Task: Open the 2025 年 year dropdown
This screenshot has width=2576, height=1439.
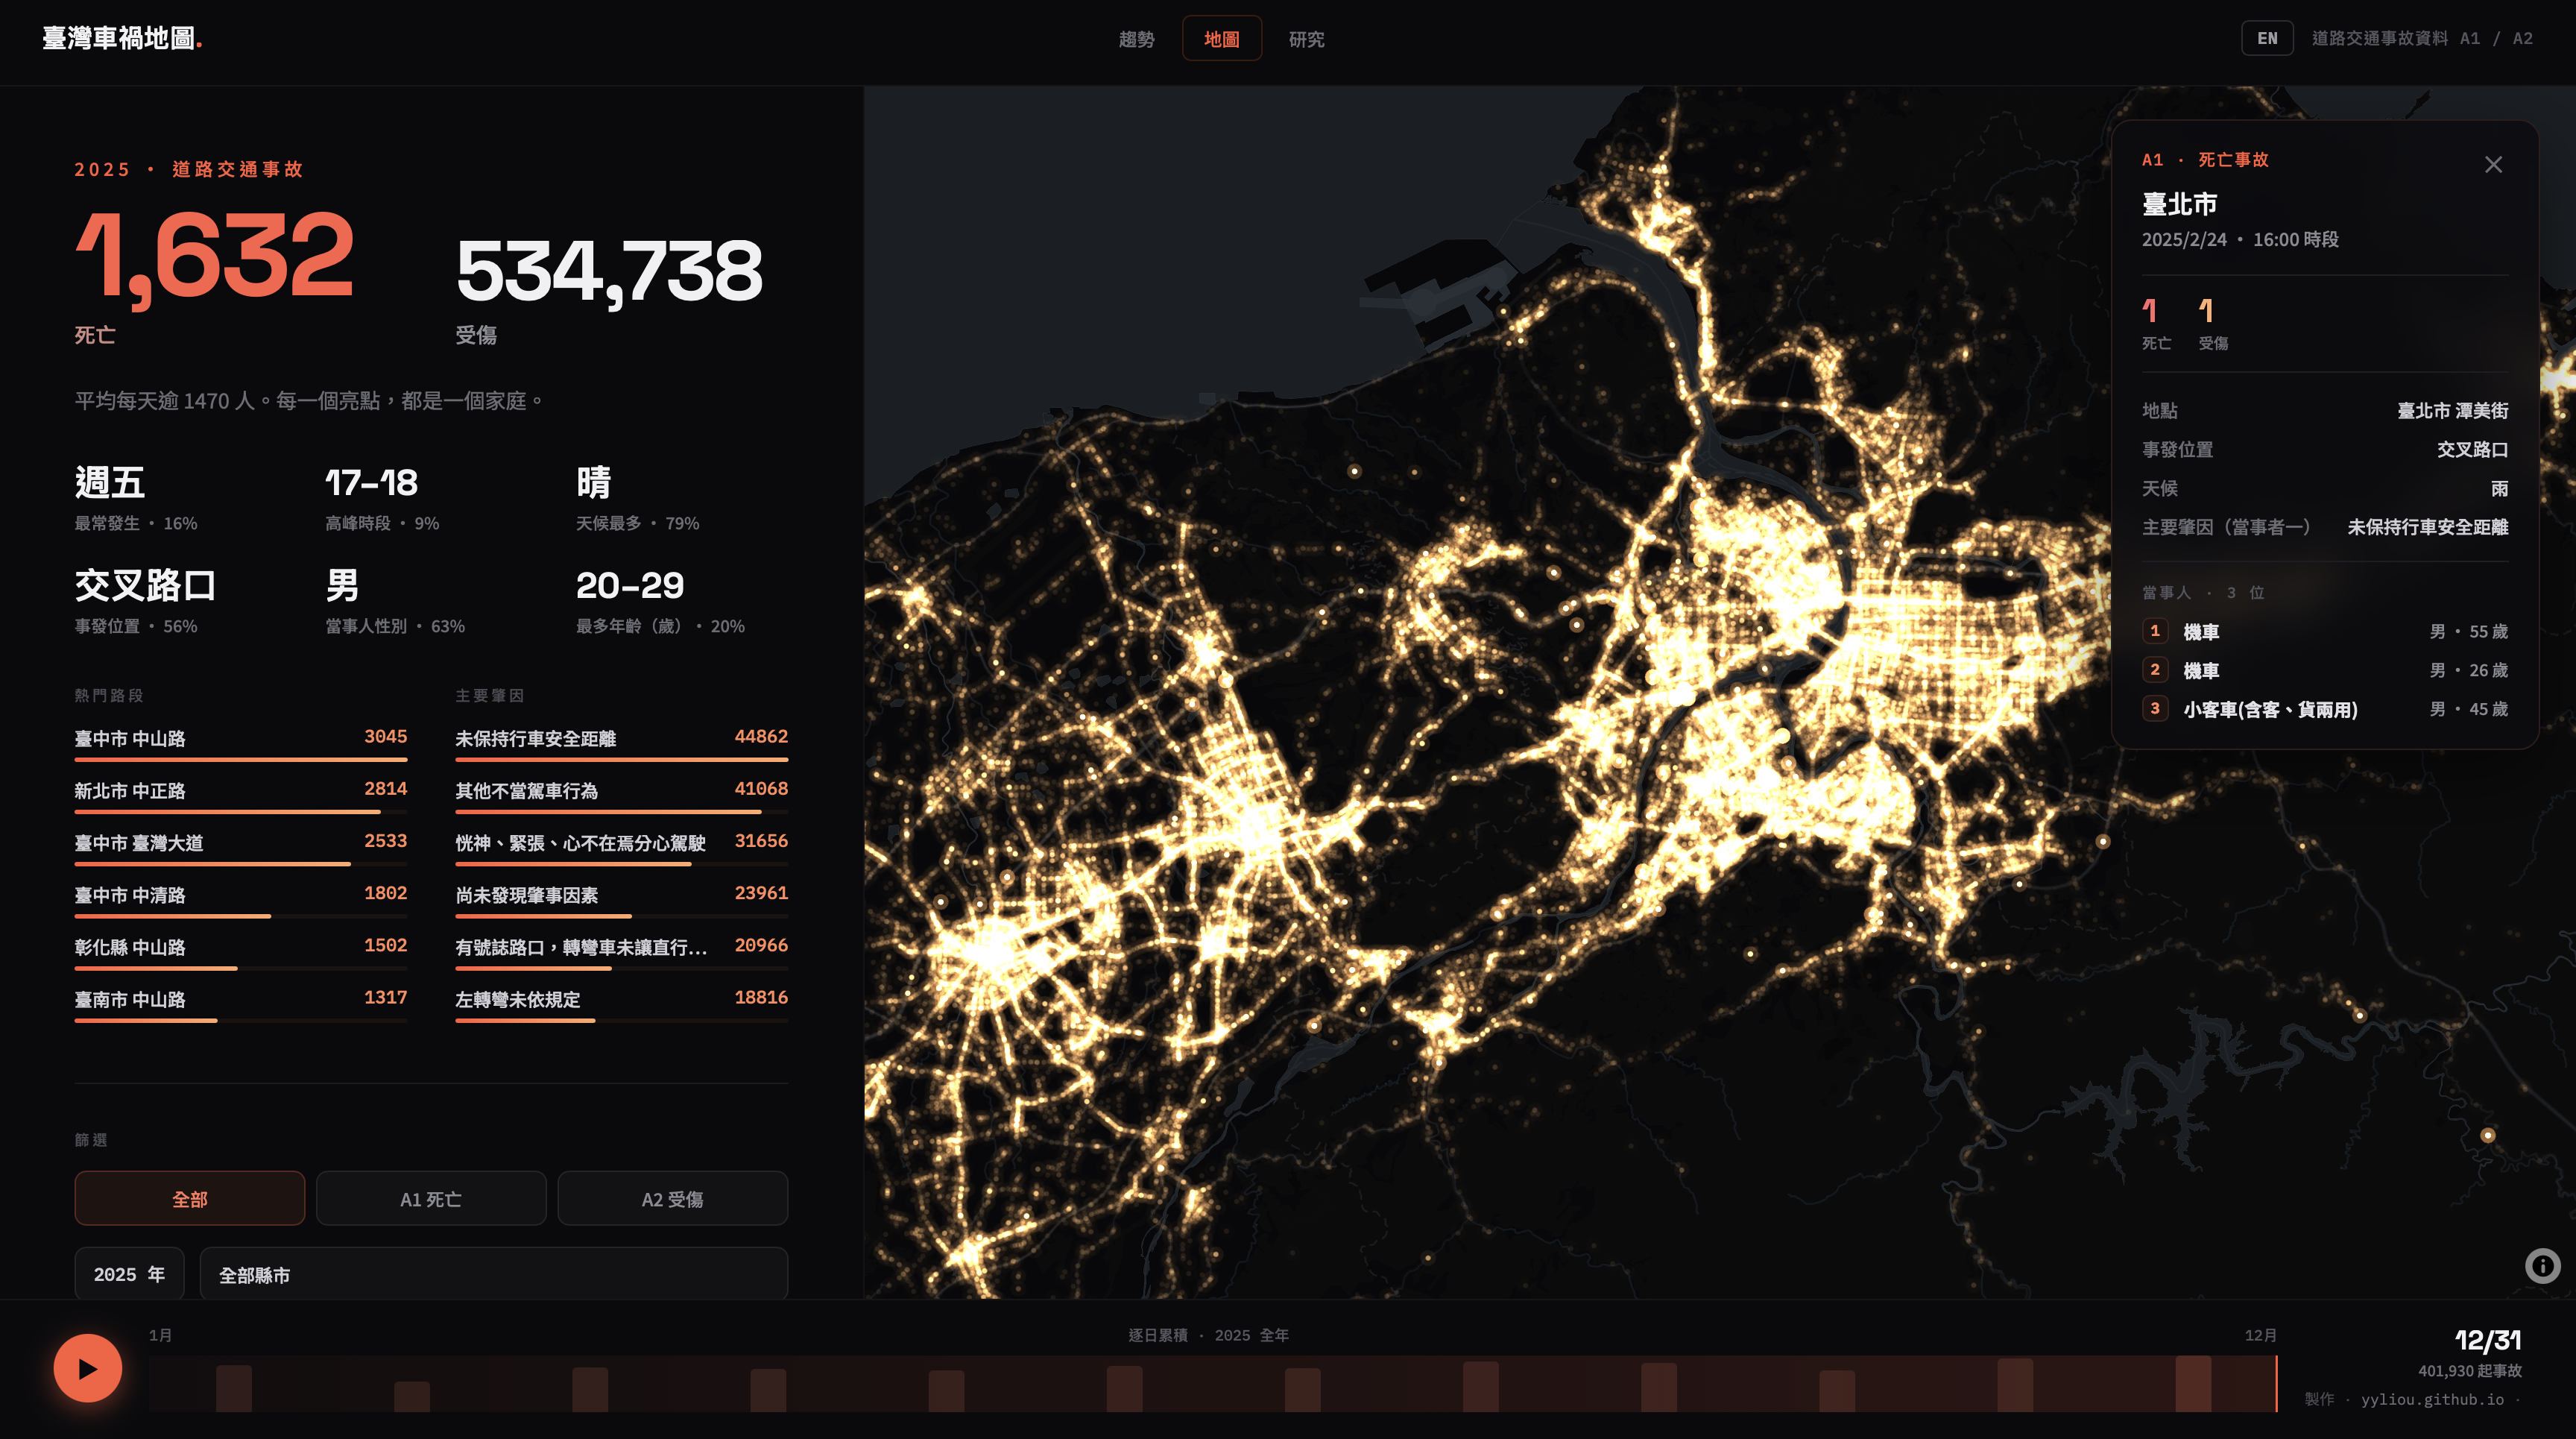Action: pyautogui.click(x=129, y=1274)
